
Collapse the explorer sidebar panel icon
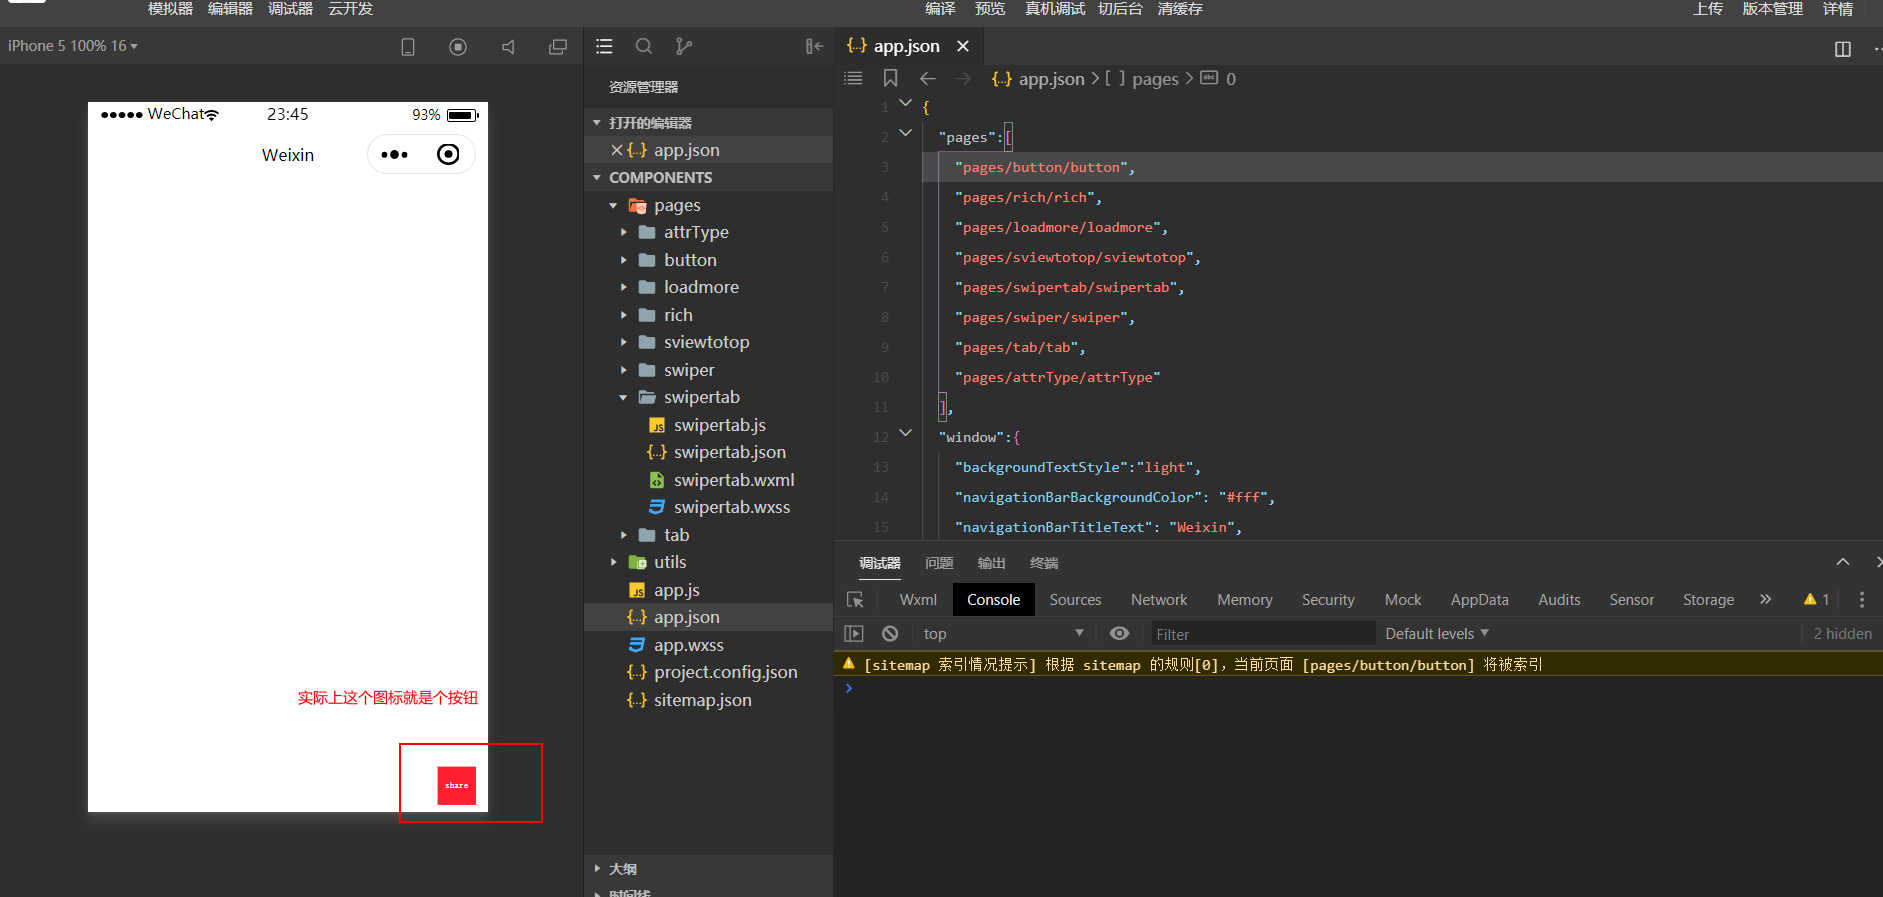814,46
